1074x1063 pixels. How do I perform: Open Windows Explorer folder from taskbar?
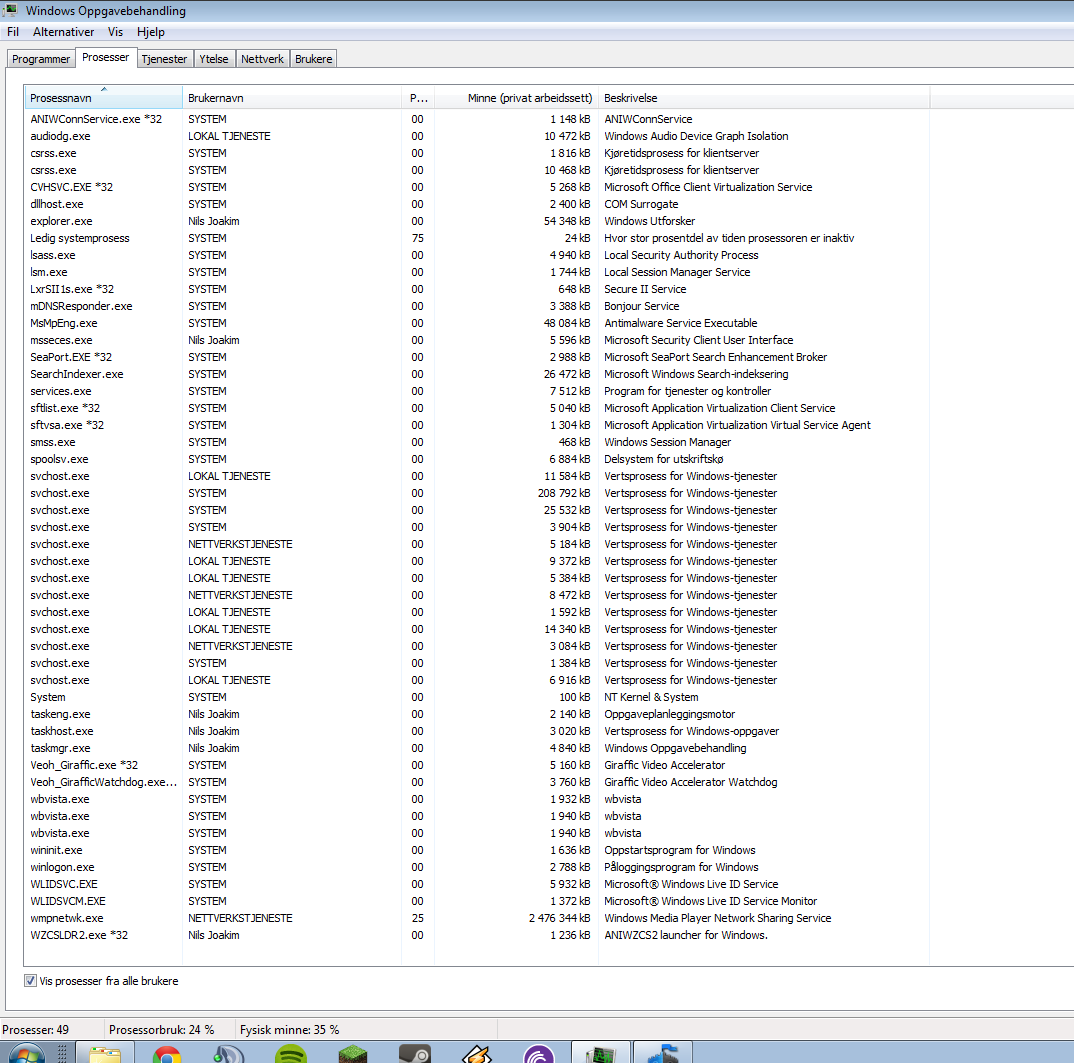[x=105, y=1055]
